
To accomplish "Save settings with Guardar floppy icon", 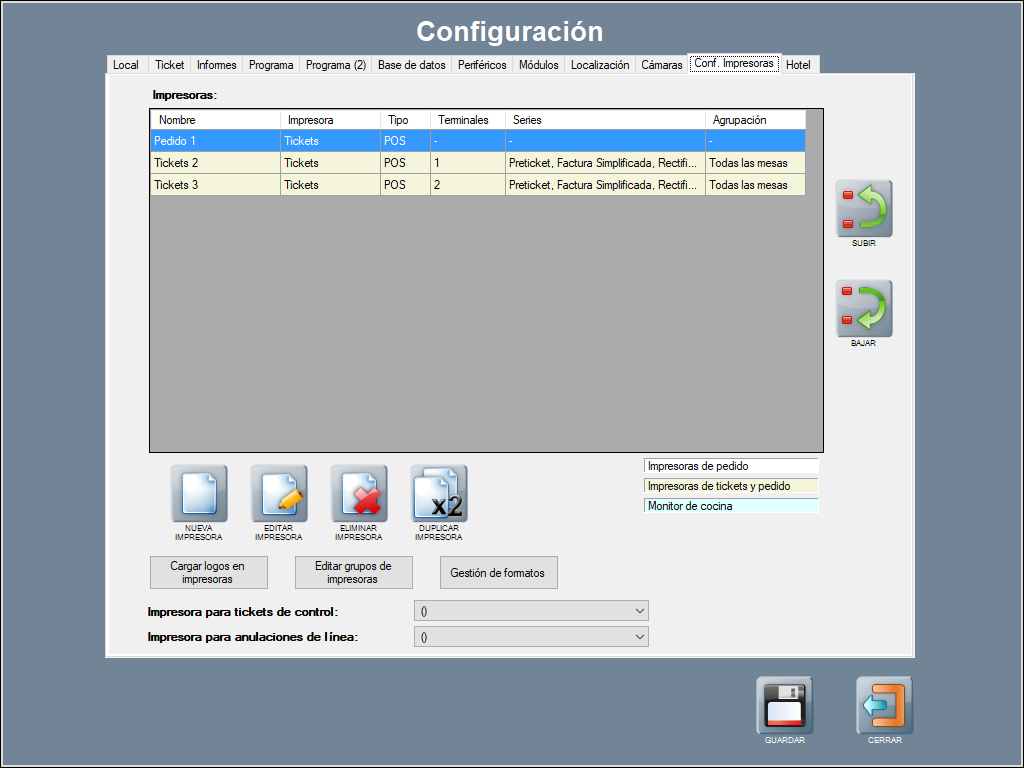I will pos(784,705).
